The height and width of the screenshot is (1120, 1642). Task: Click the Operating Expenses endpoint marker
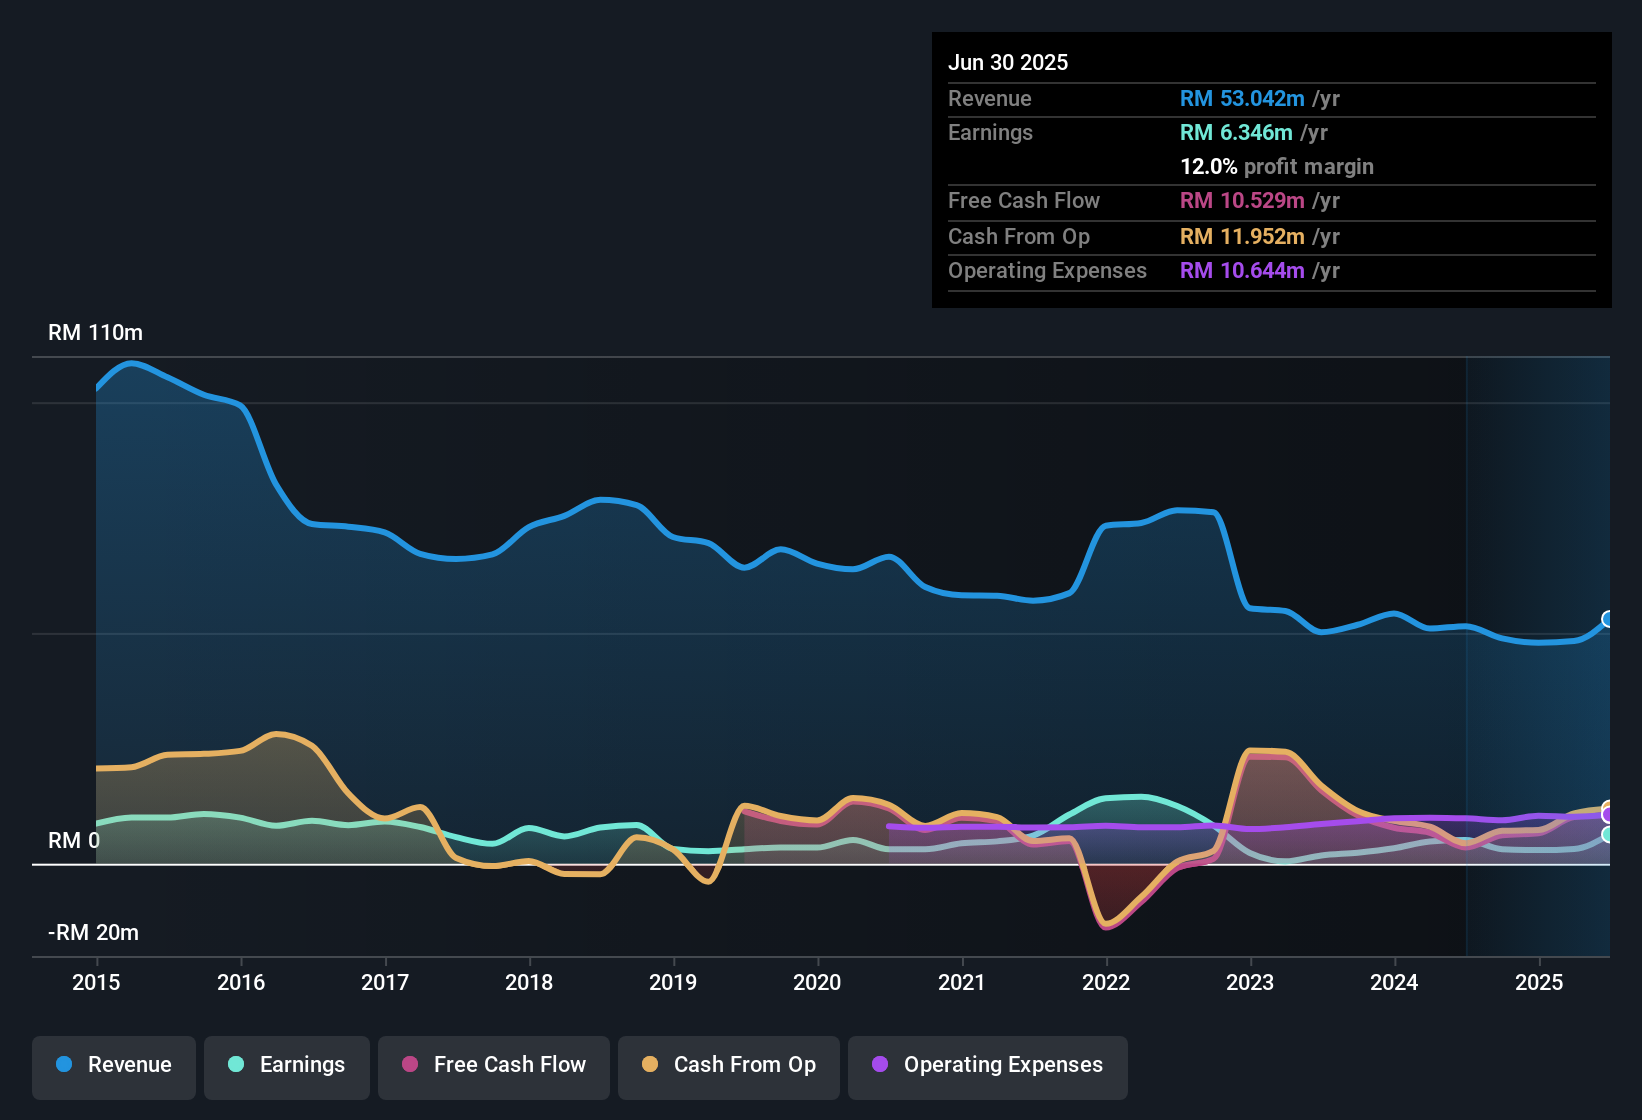click(x=1607, y=812)
